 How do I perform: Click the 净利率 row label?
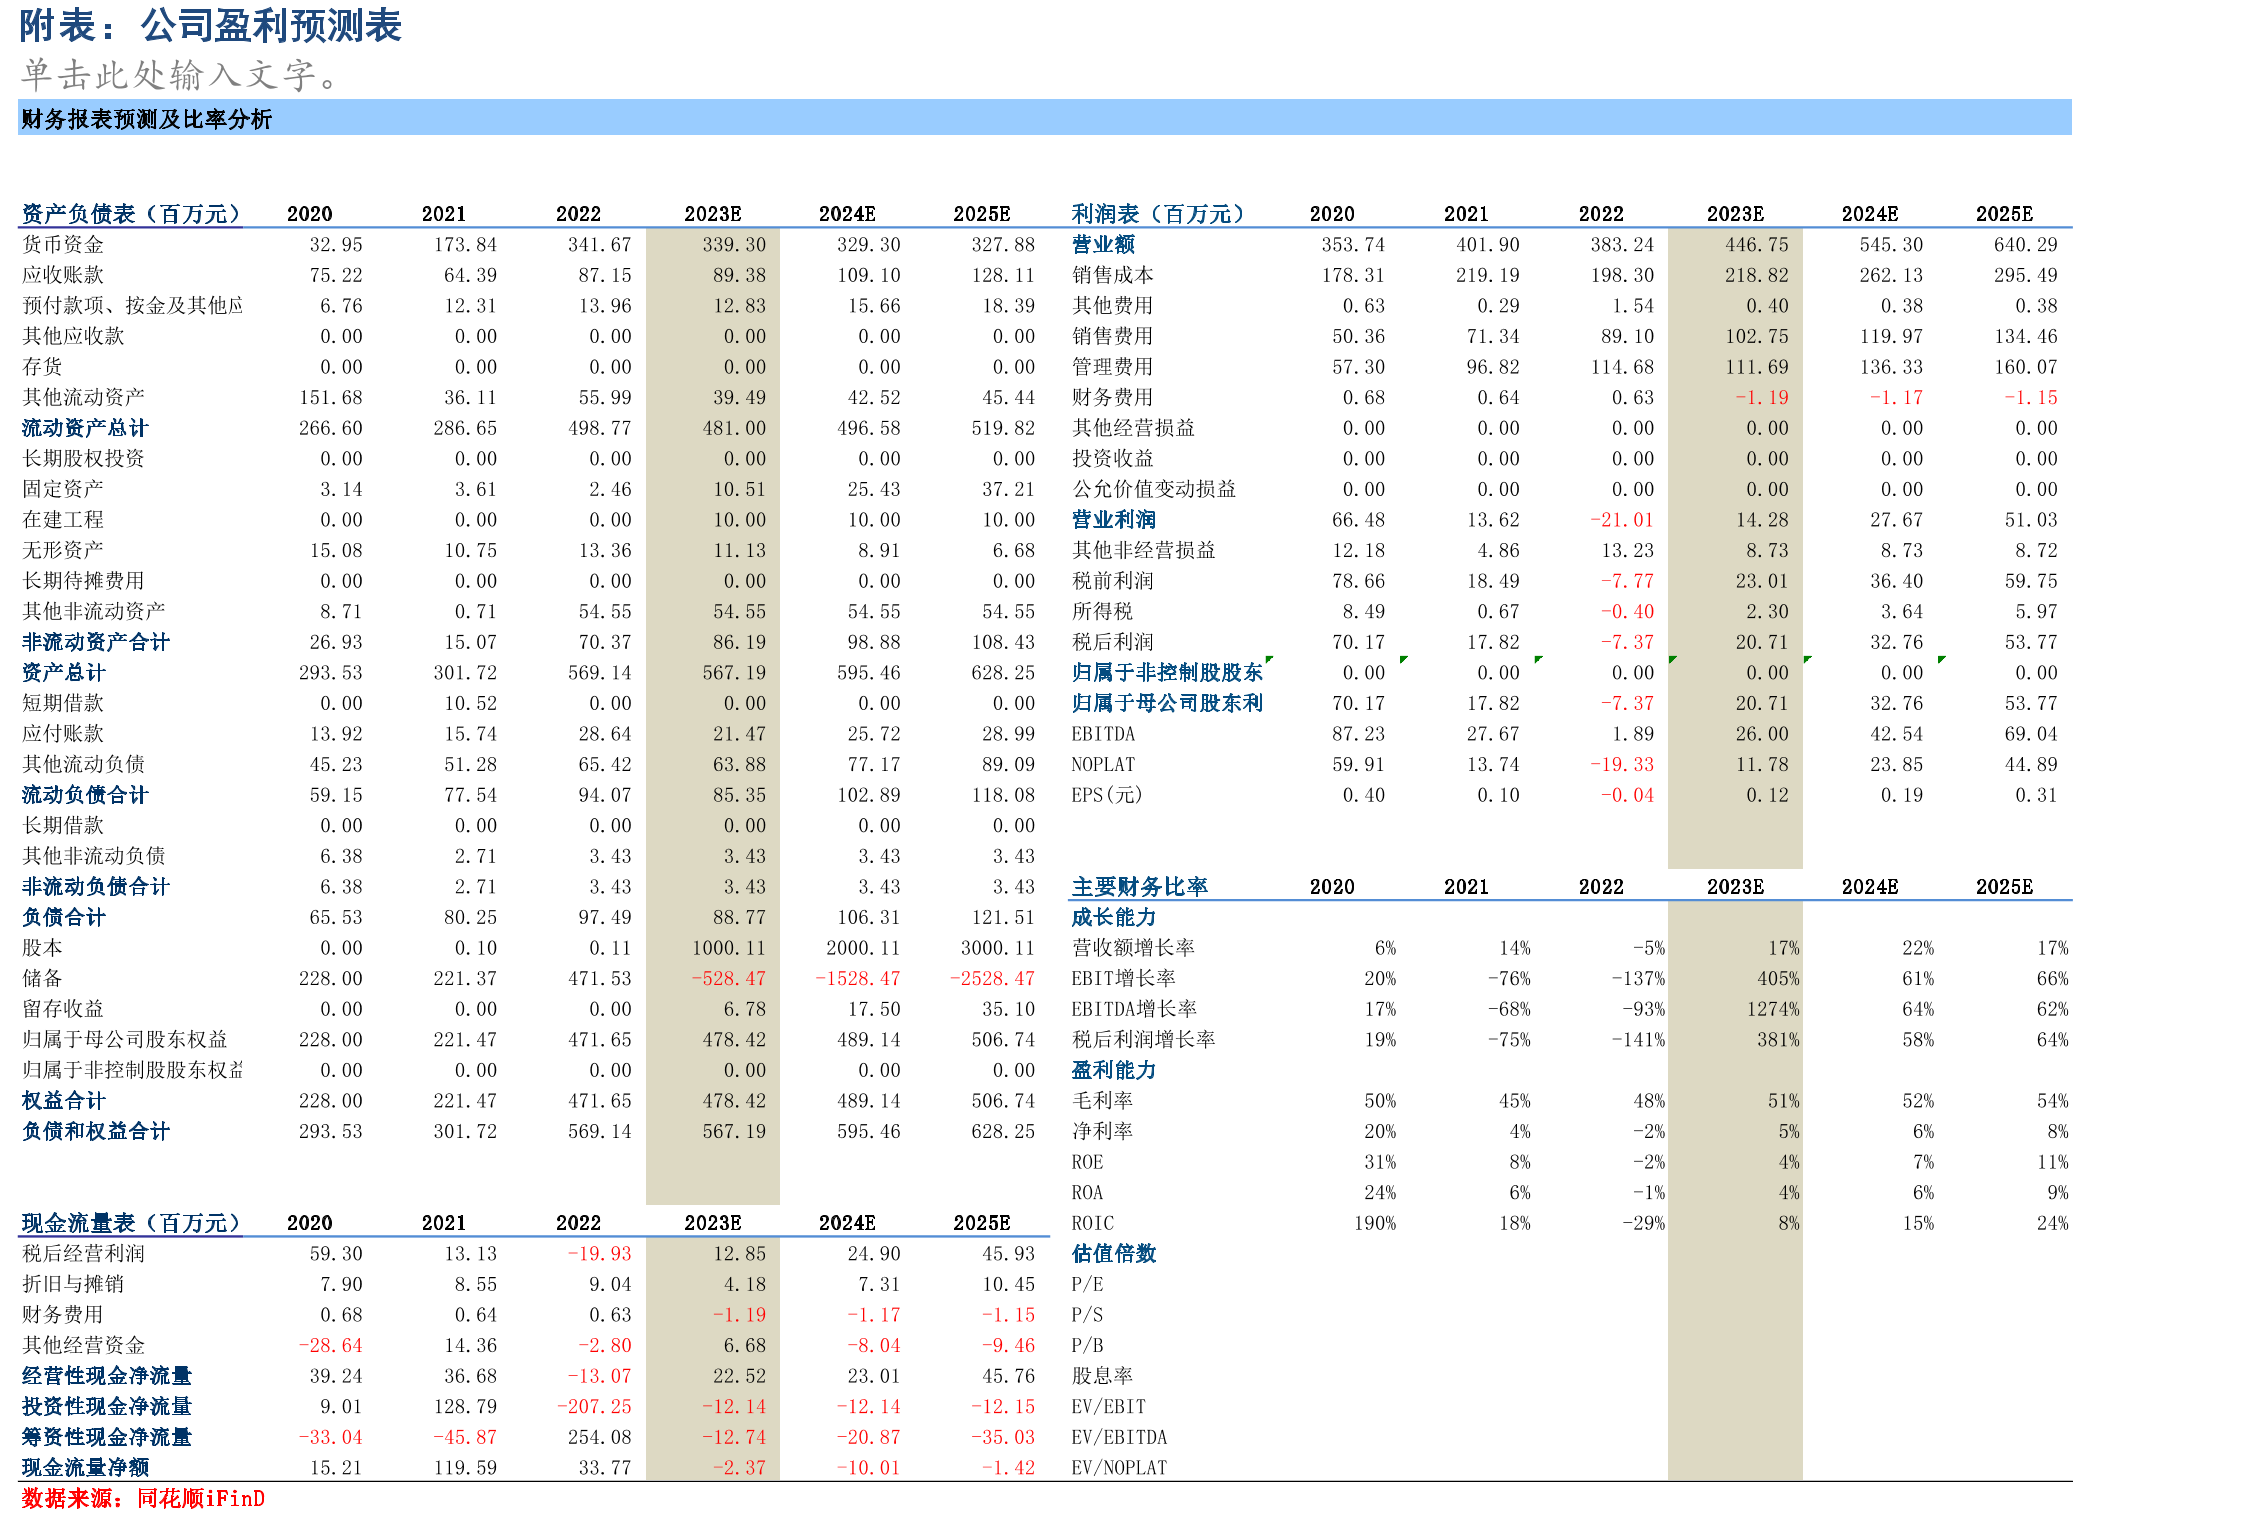click(1103, 1131)
